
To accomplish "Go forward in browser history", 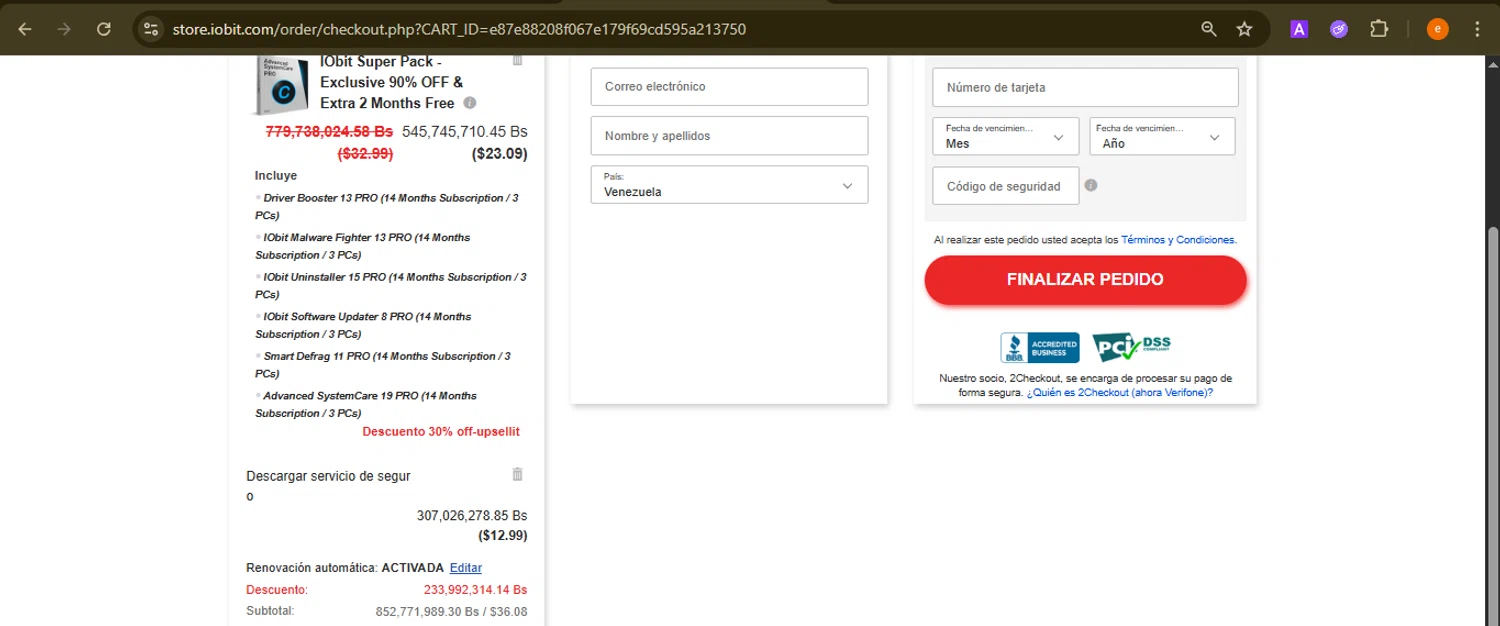I will pos(64,29).
